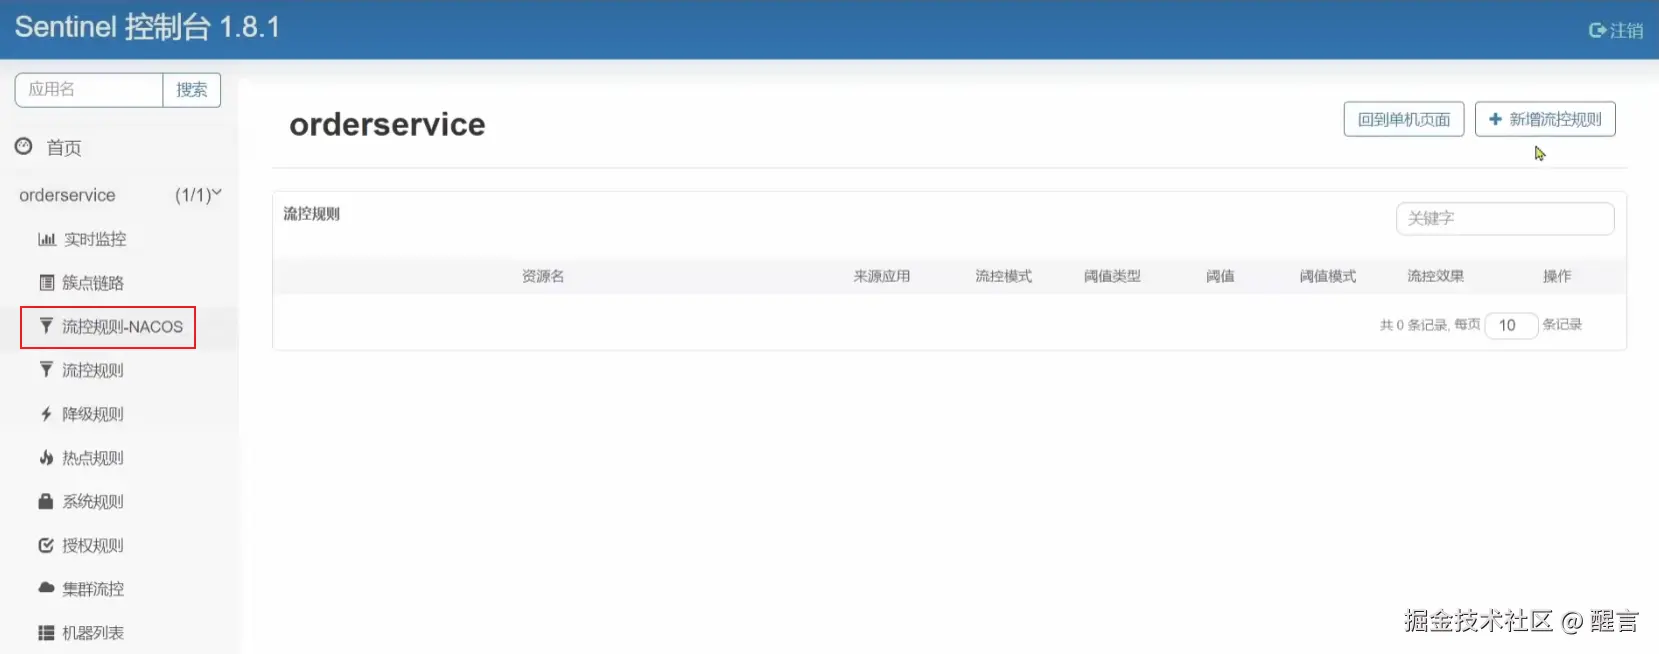
Task: Click the 阈值类型 column header
Action: (x=1112, y=276)
